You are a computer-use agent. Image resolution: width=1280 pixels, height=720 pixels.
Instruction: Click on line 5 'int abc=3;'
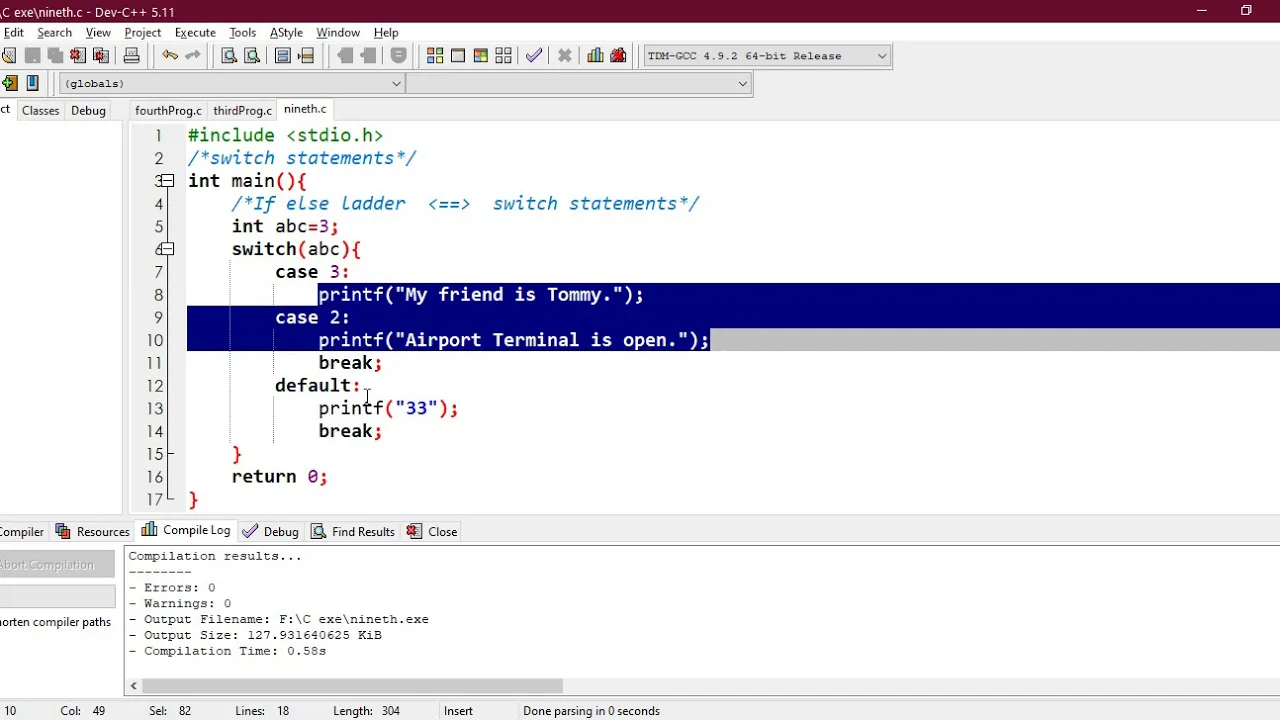pyautogui.click(x=285, y=226)
